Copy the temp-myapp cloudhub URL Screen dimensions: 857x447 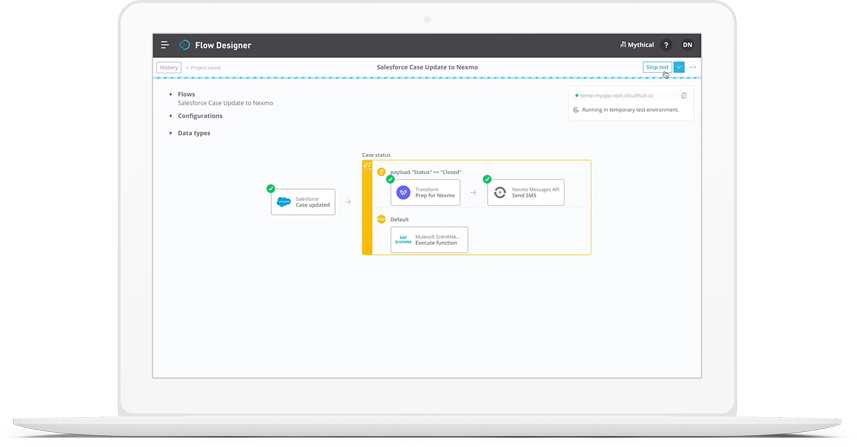point(684,96)
